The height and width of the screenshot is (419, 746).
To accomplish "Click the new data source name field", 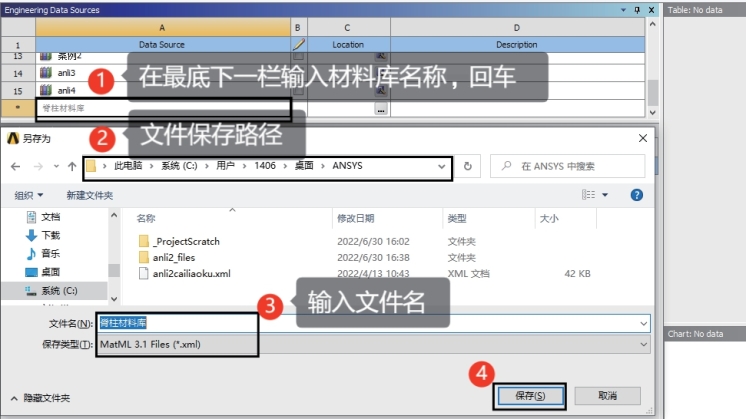I will (x=164, y=108).
